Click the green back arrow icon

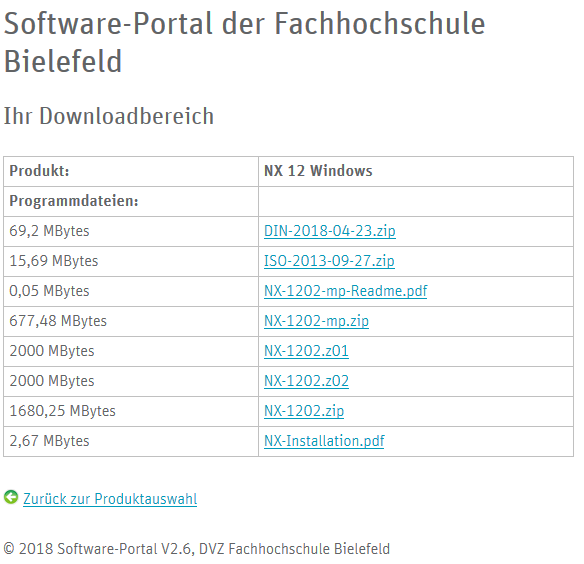coord(11,497)
